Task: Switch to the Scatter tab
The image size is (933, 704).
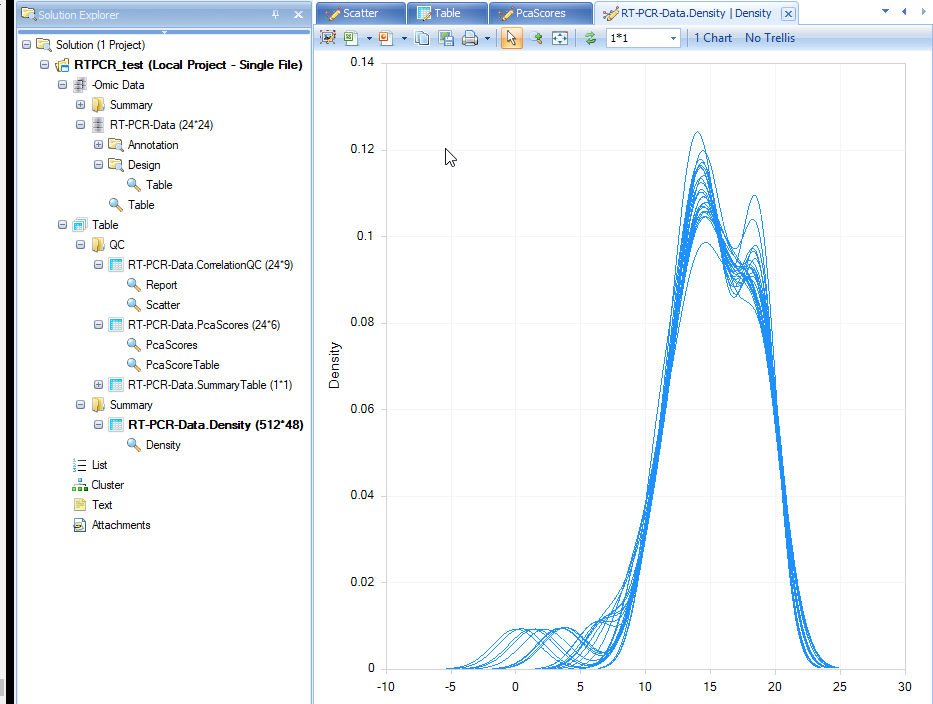Action: [x=361, y=13]
